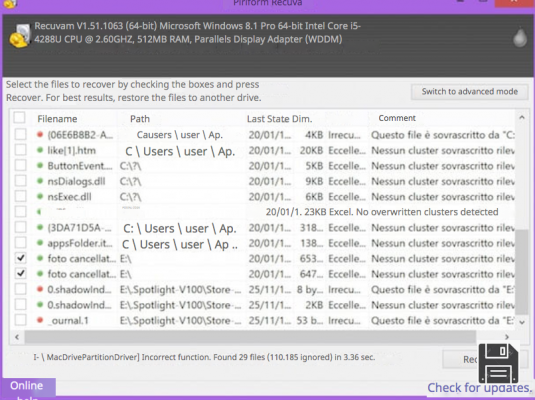Click the list scroll-up arrow near Comment
This screenshot has height=400, width=535.
coord(522,118)
